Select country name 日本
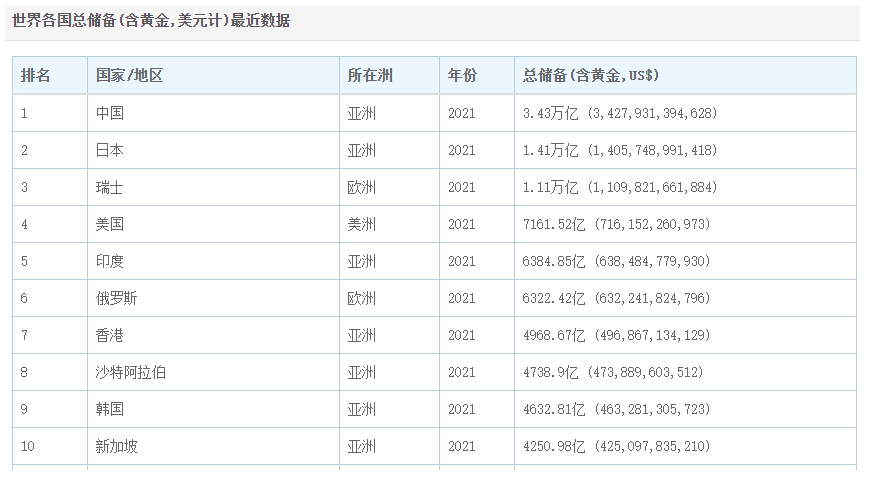 pyautogui.click(x=109, y=150)
